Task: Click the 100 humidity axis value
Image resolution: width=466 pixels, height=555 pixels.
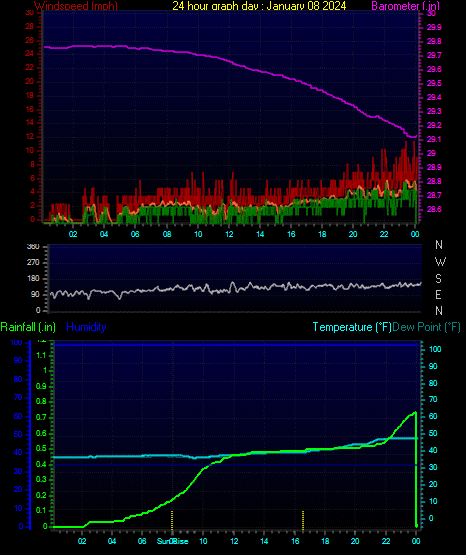Action: (16, 343)
